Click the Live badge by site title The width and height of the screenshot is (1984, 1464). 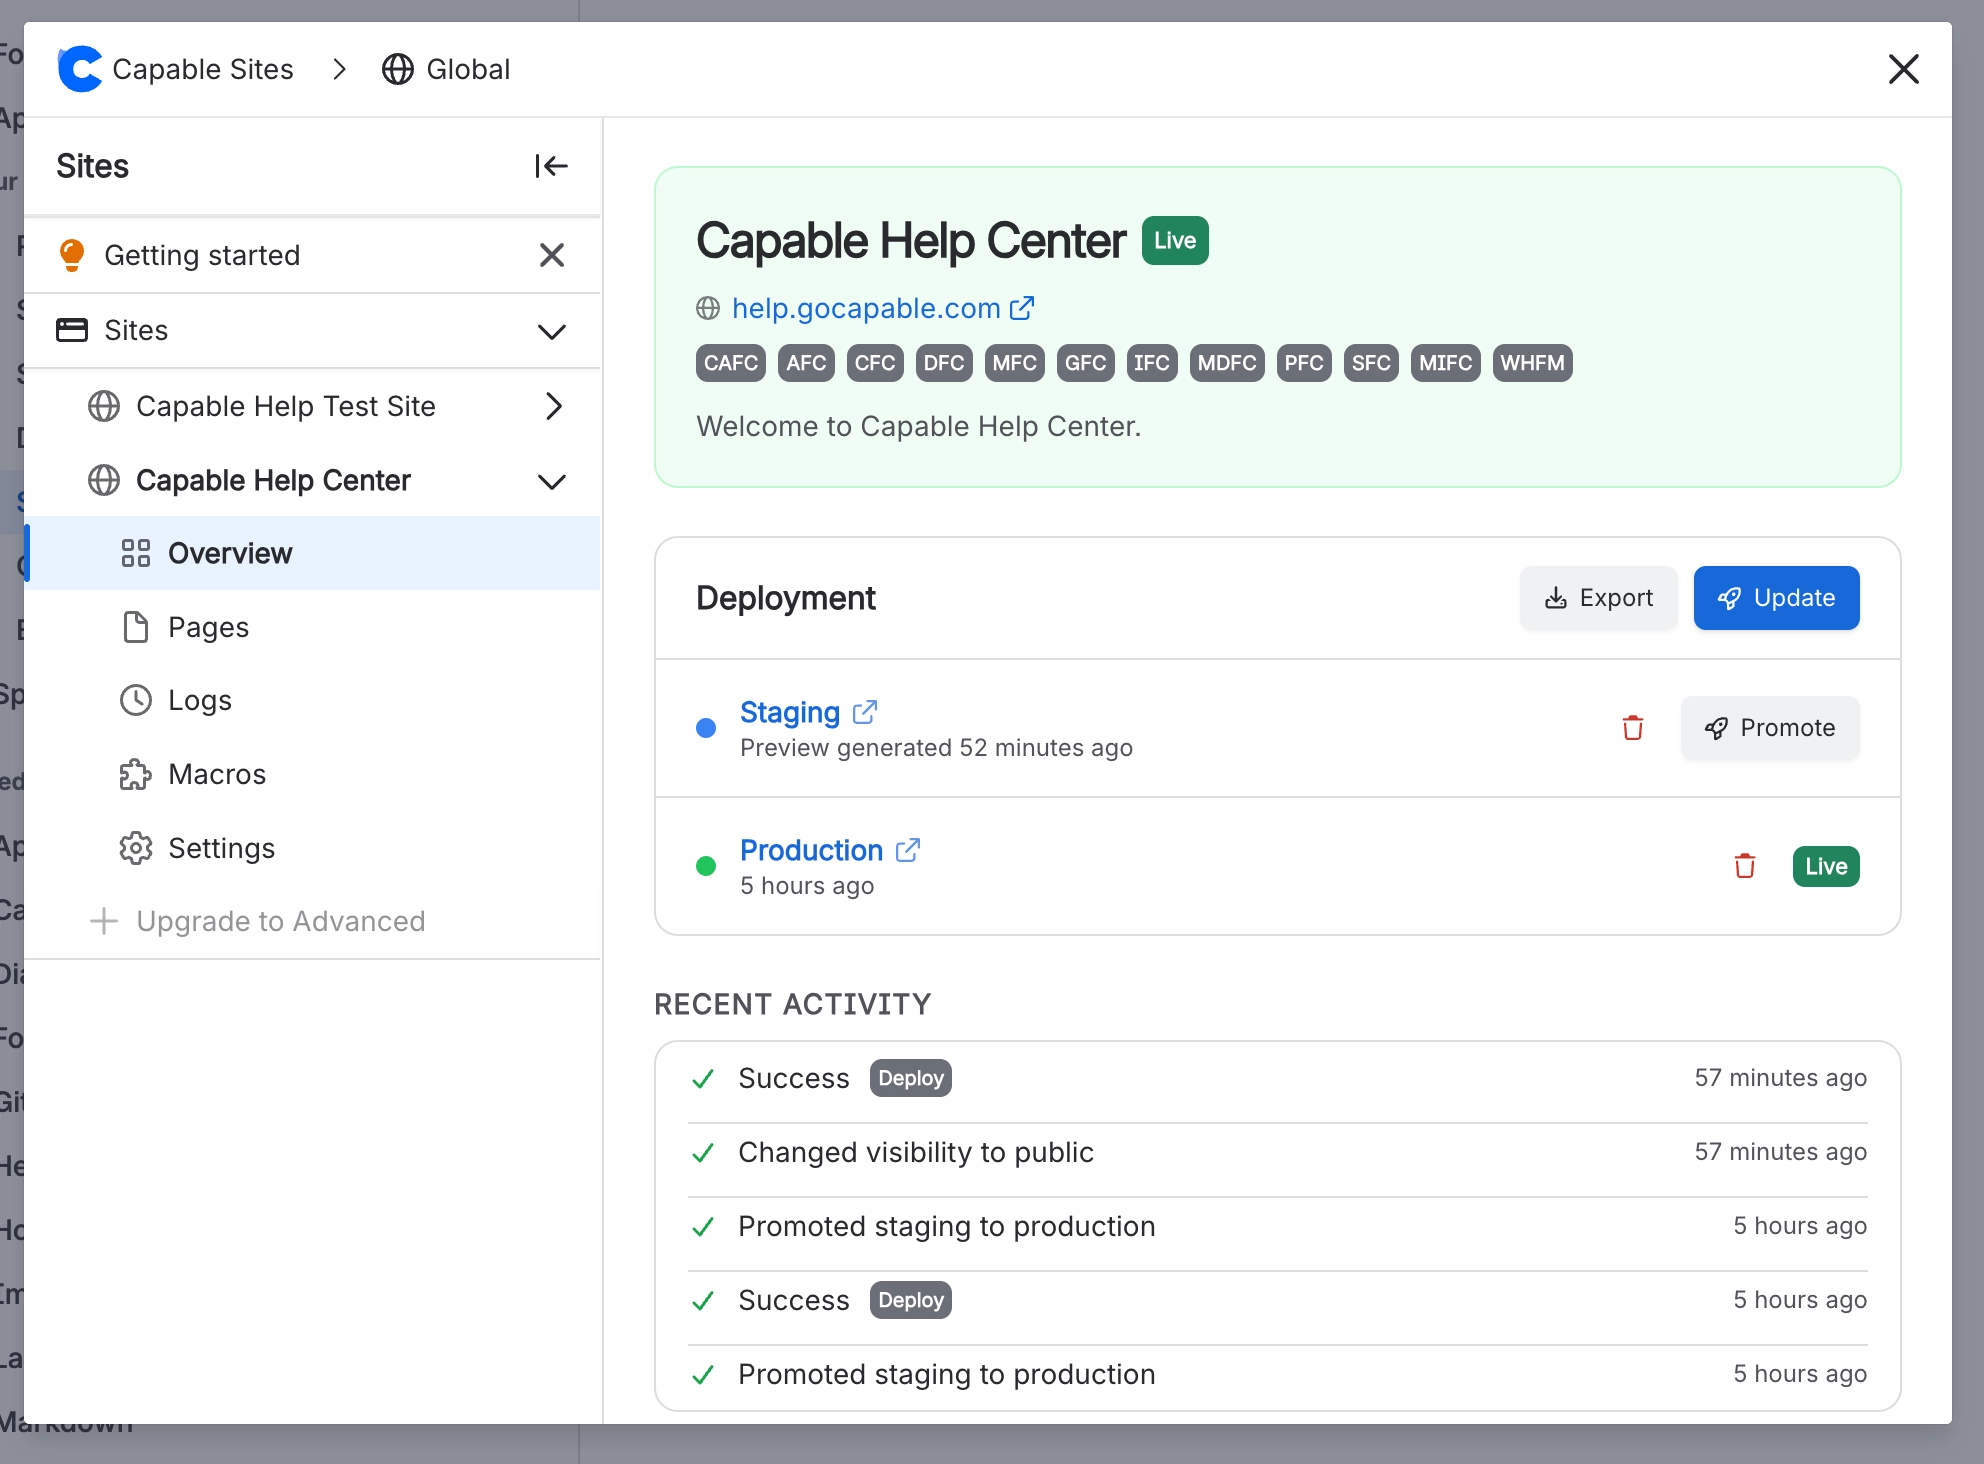pyautogui.click(x=1175, y=241)
